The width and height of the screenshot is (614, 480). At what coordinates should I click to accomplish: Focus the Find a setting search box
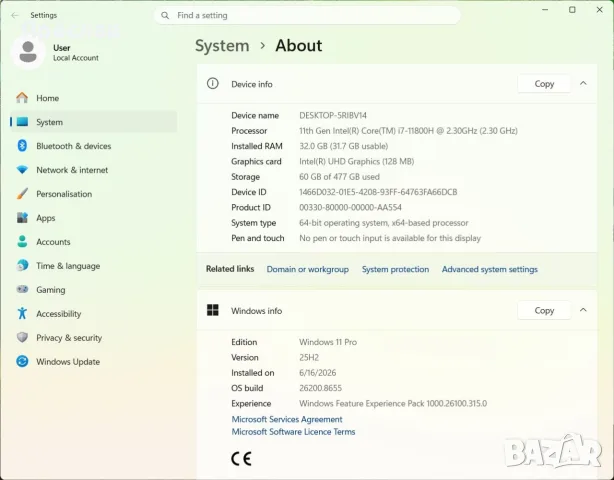click(307, 15)
